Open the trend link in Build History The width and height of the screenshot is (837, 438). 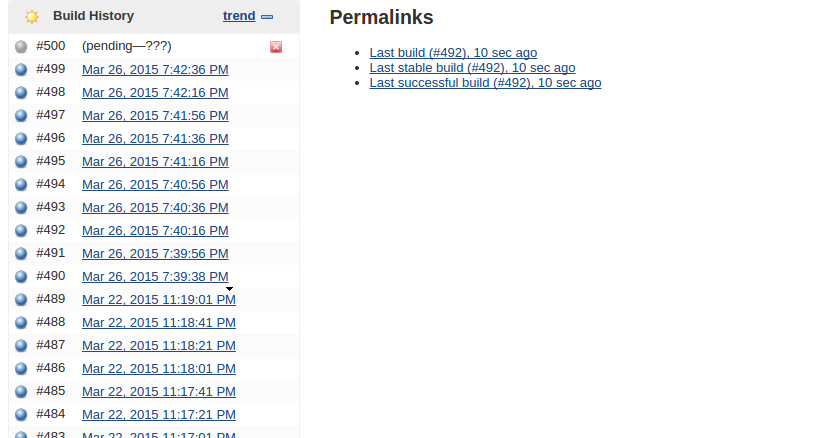click(x=239, y=16)
